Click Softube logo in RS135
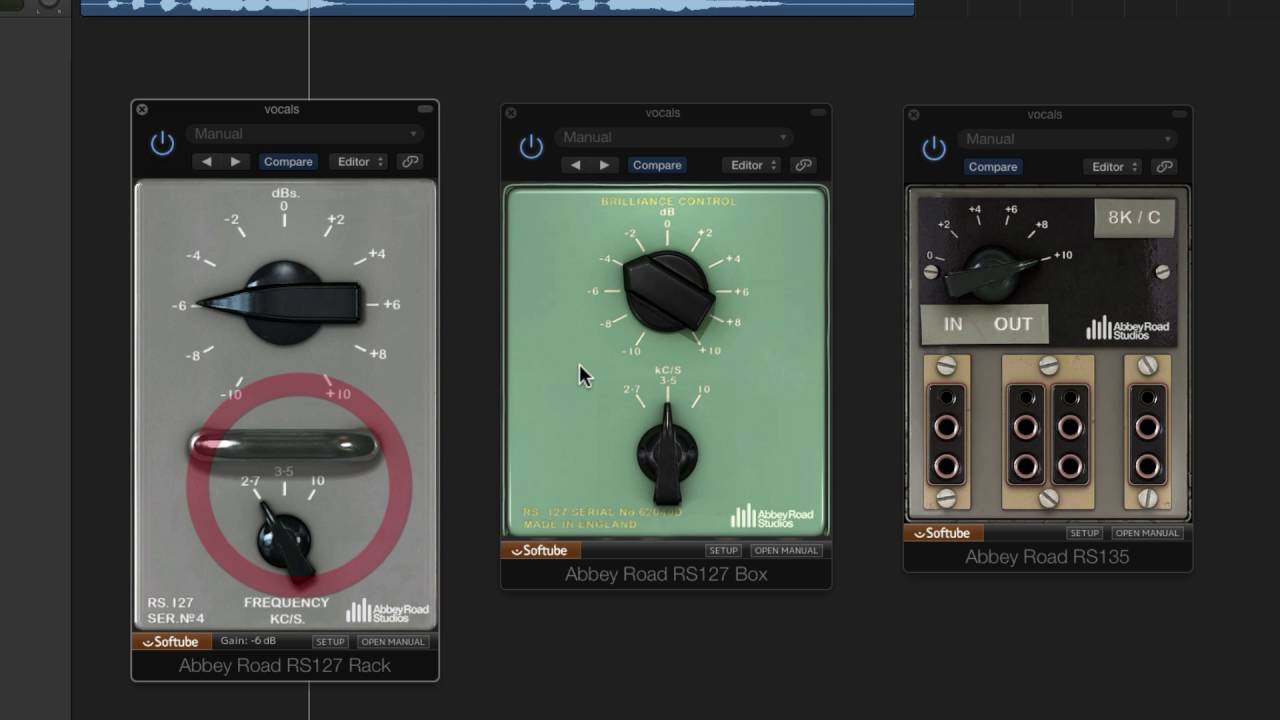Screen dimensions: 1280x720 (x=942, y=533)
